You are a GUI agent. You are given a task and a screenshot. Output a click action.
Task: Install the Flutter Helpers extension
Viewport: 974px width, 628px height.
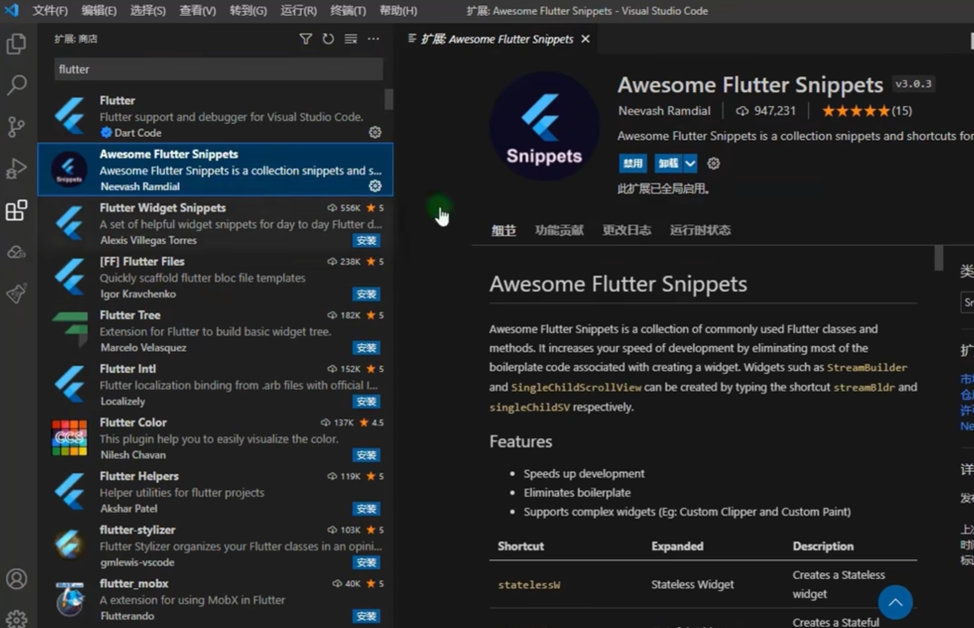pyautogui.click(x=366, y=509)
